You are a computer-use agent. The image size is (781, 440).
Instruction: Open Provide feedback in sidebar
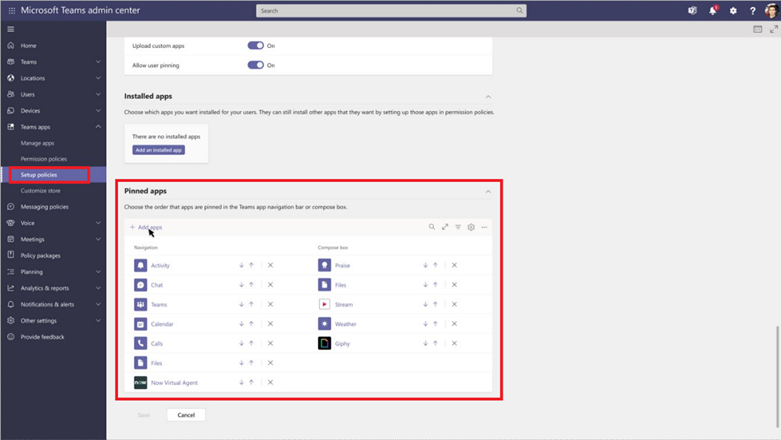pyautogui.click(x=42, y=337)
